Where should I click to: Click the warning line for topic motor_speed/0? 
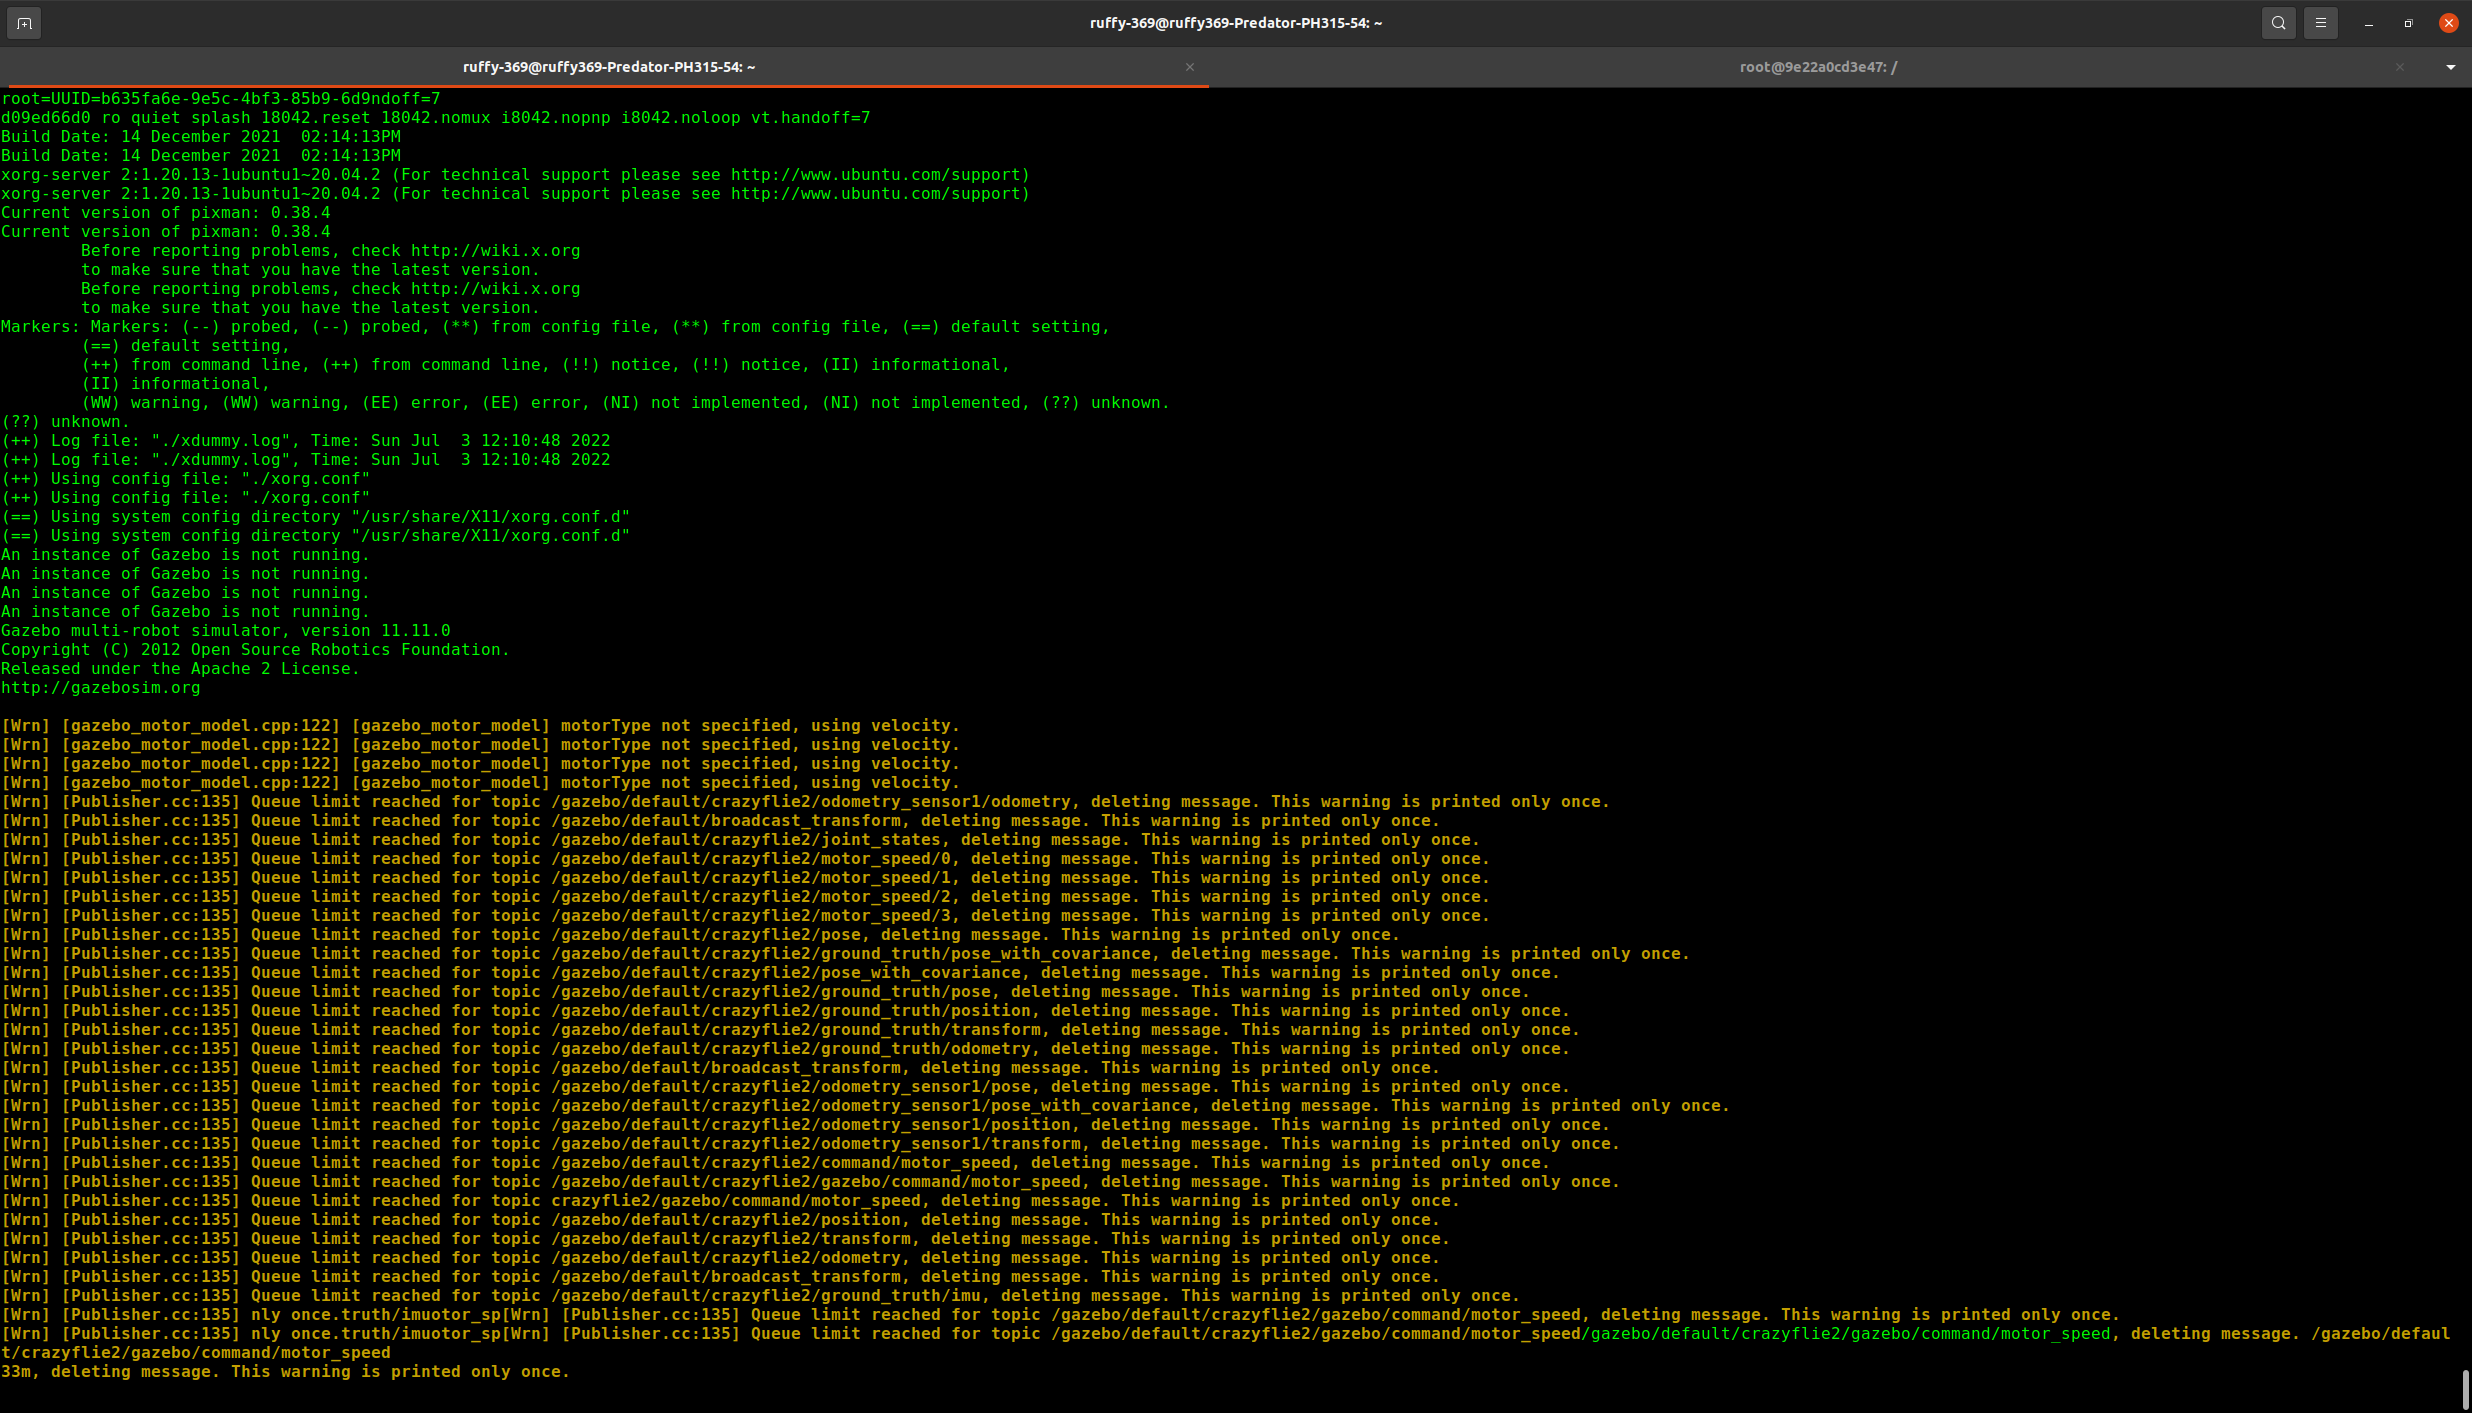pos(746,859)
